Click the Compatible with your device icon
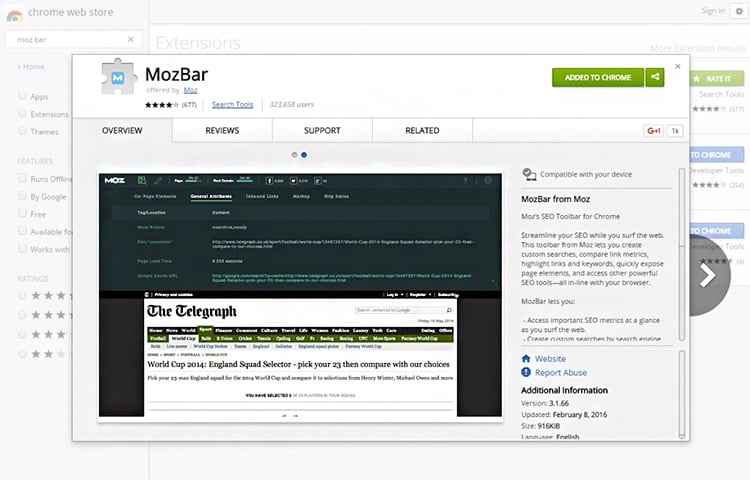The height and width of the screenshot is (480, 750). click(x=529, y=175)
